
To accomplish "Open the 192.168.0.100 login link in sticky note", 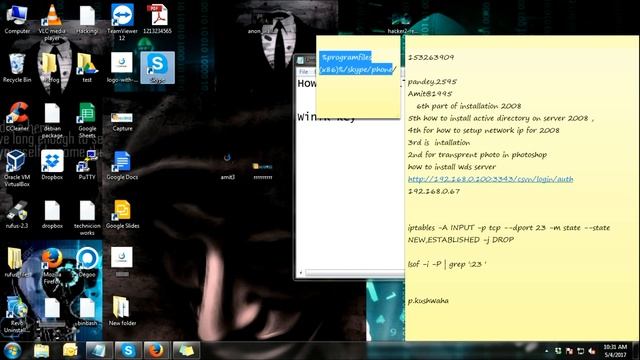I will tap(490, 179).
